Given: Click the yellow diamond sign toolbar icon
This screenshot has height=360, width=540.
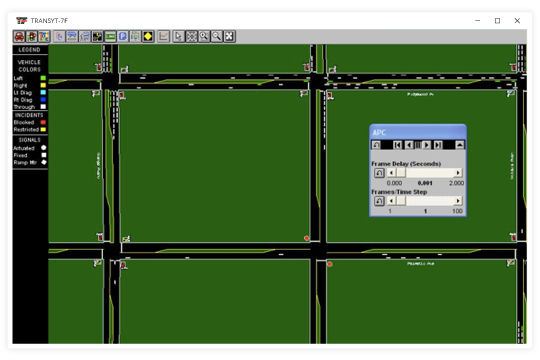Looking at the screenshot, I should (148, 37).
